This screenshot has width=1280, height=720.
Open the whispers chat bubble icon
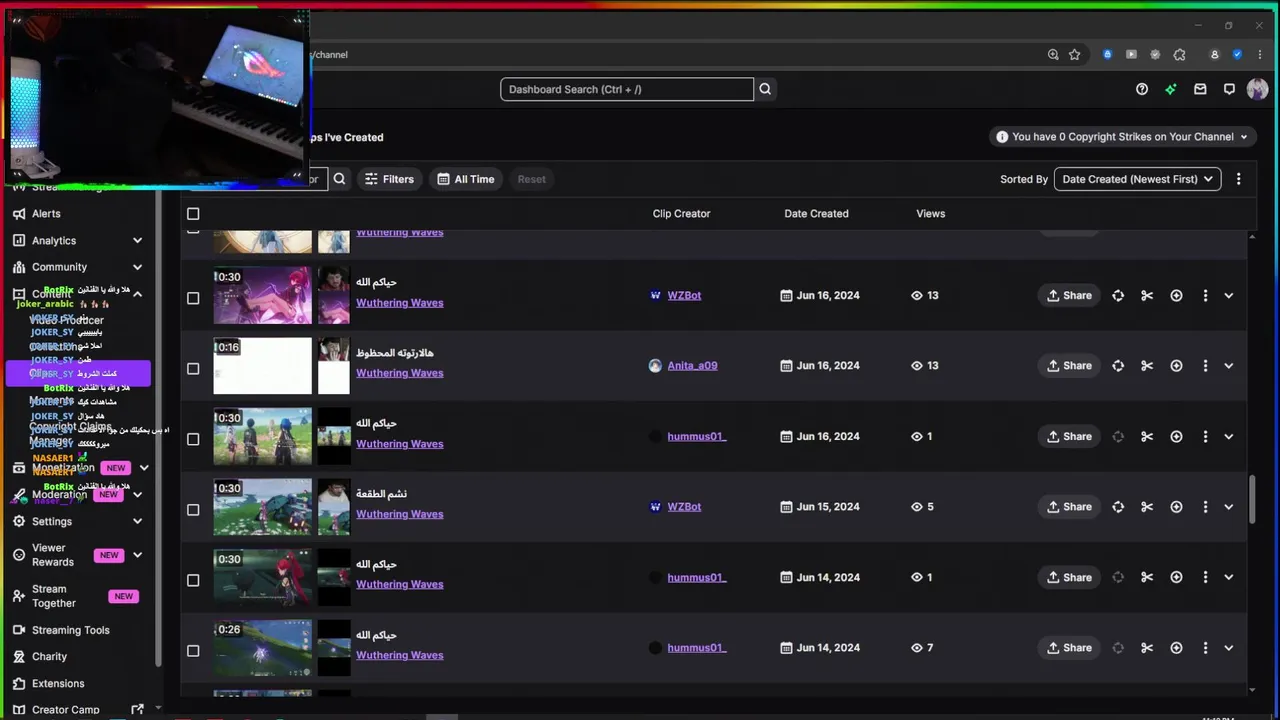(x=1229, y=89)
